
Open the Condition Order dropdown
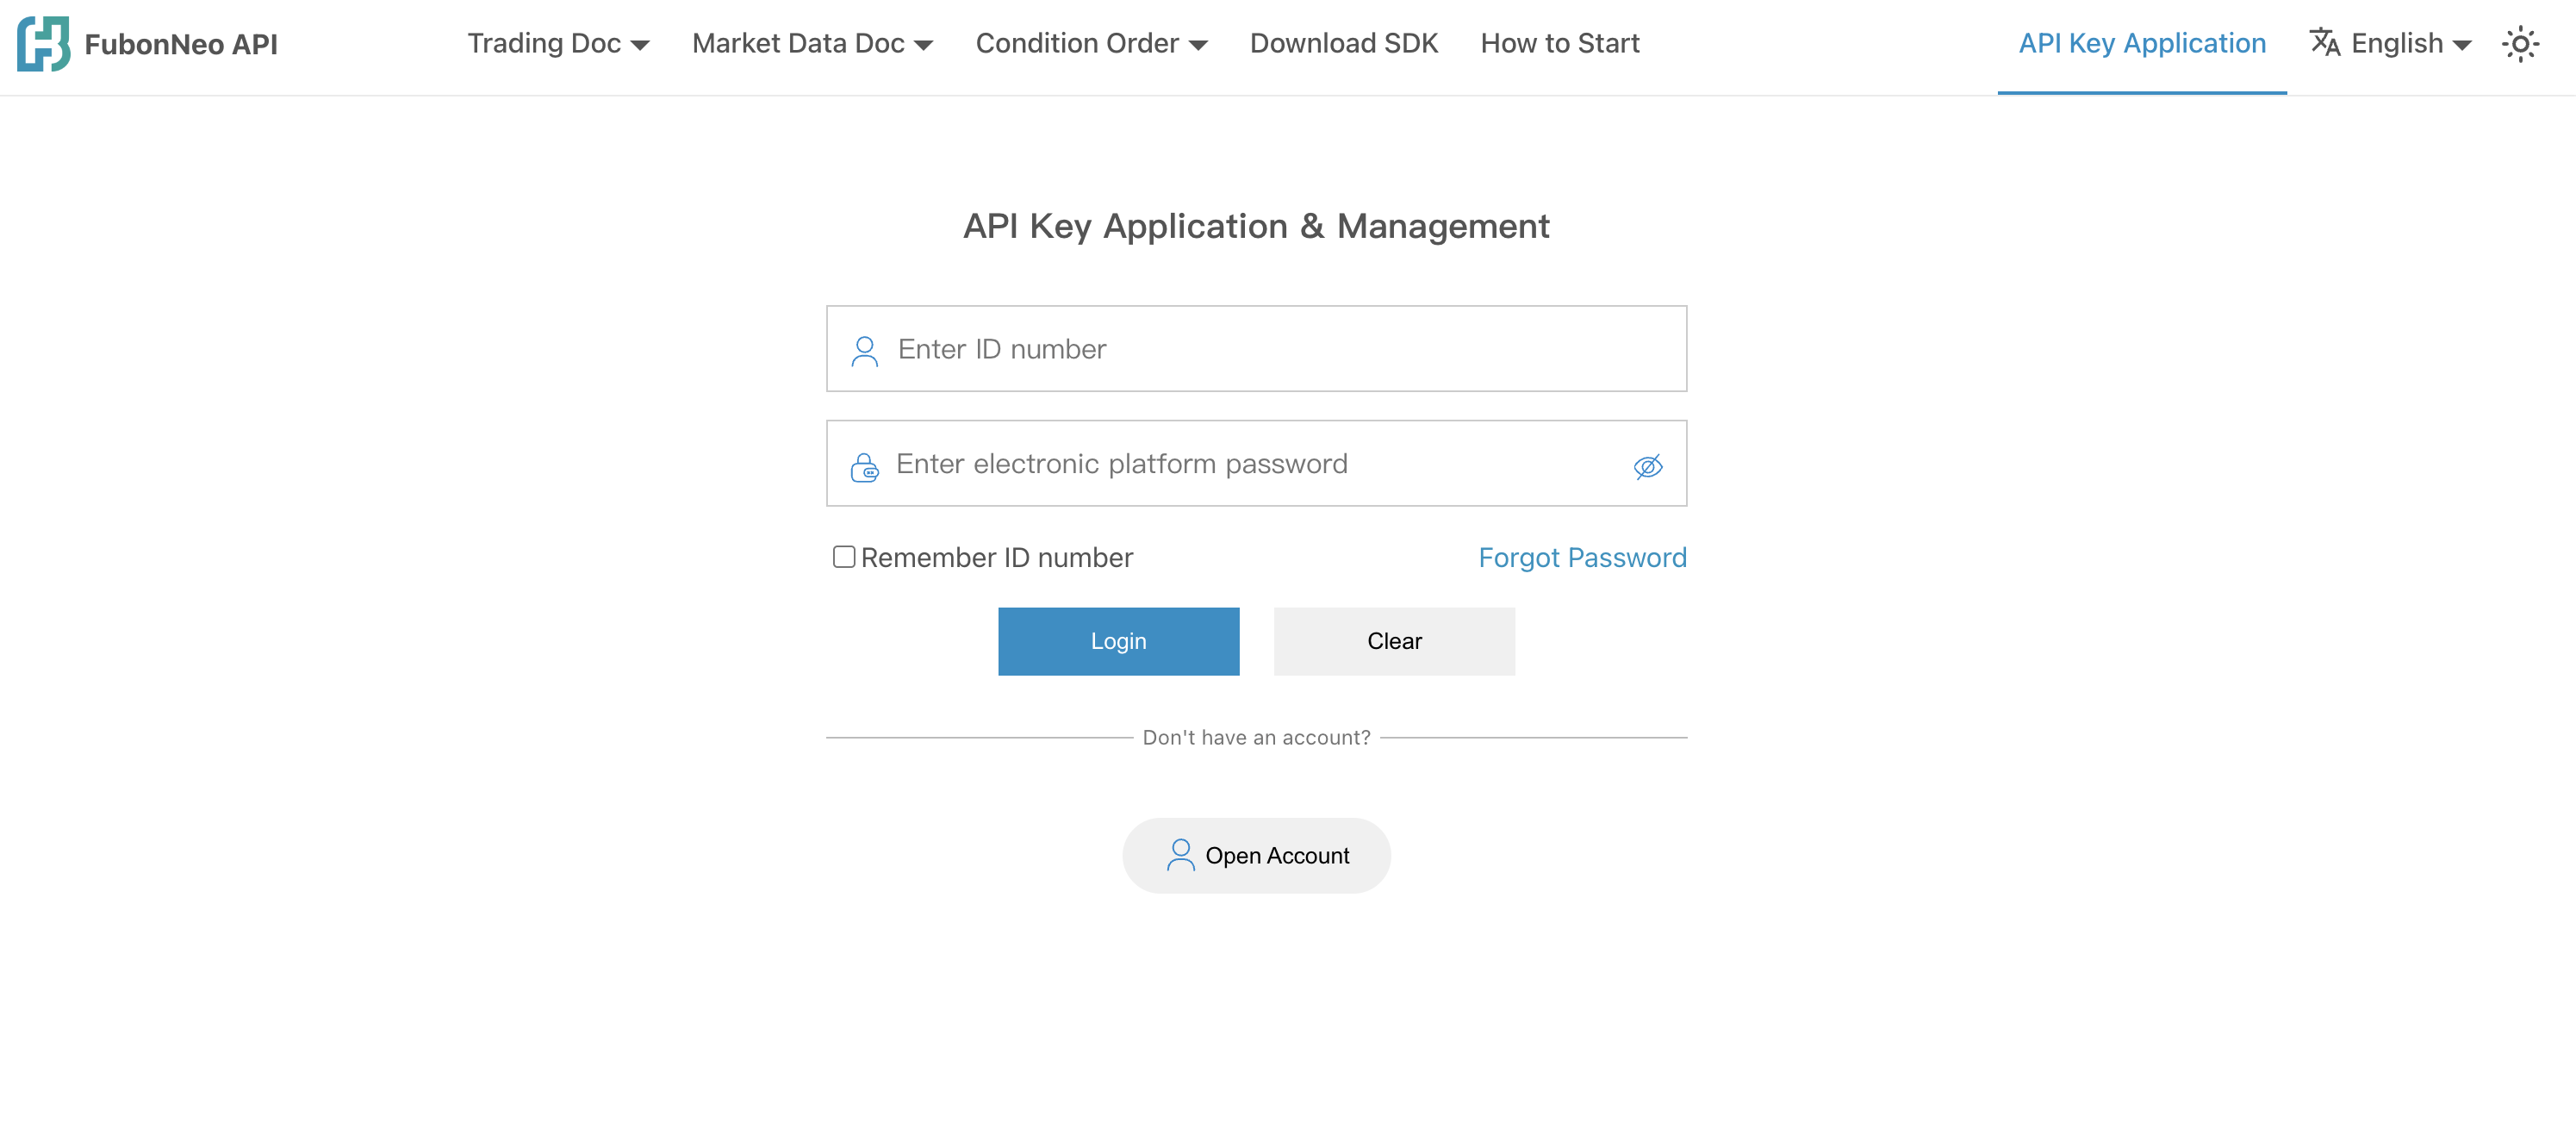(1091, 43)
